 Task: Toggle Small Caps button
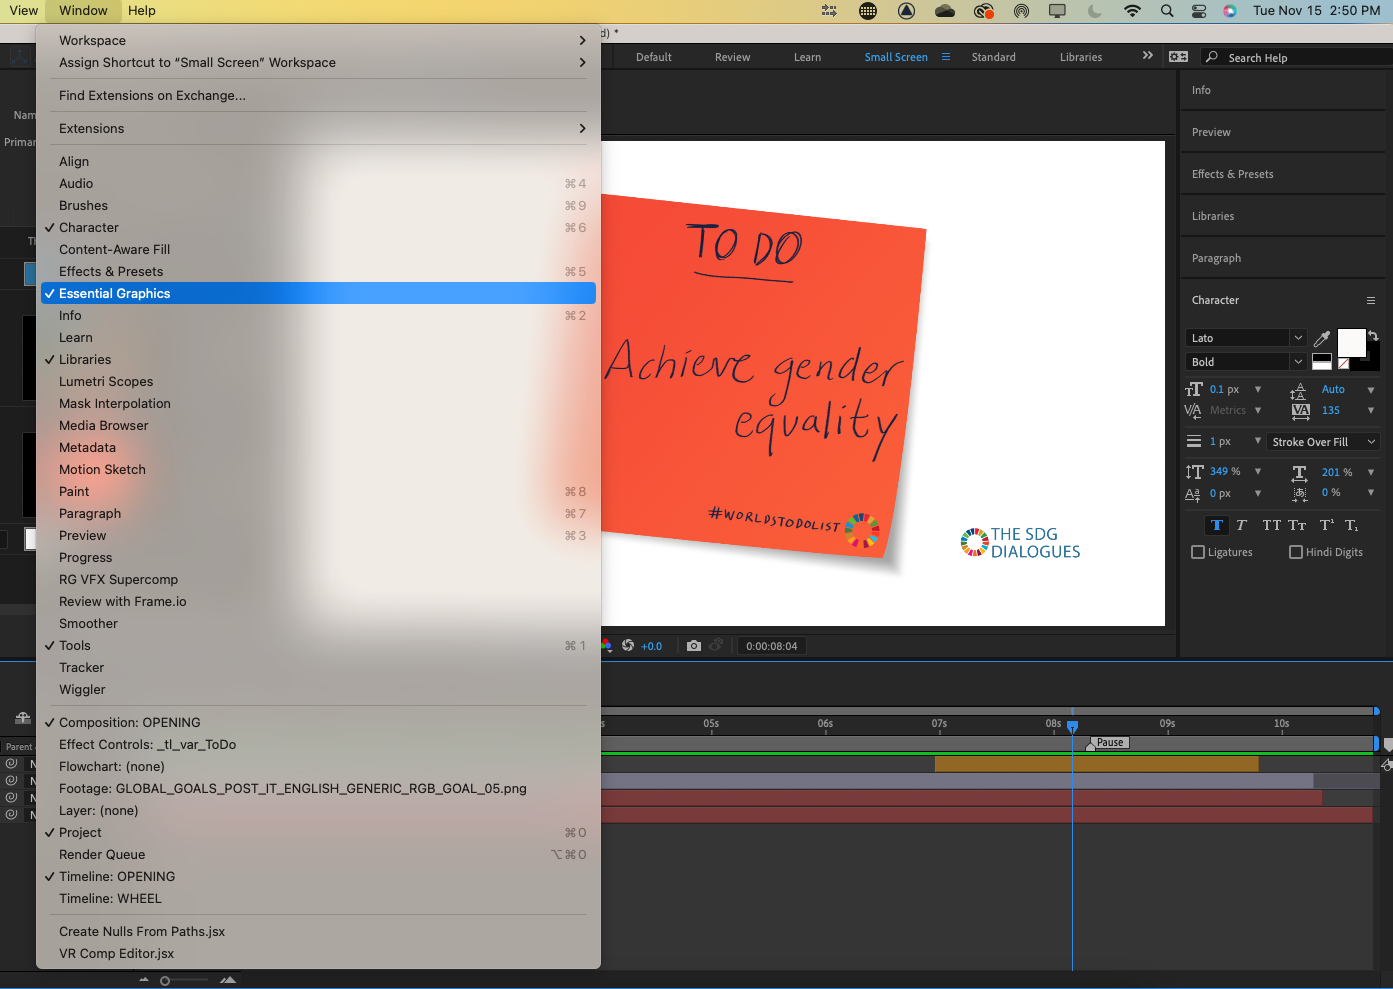coord(1297,525)
